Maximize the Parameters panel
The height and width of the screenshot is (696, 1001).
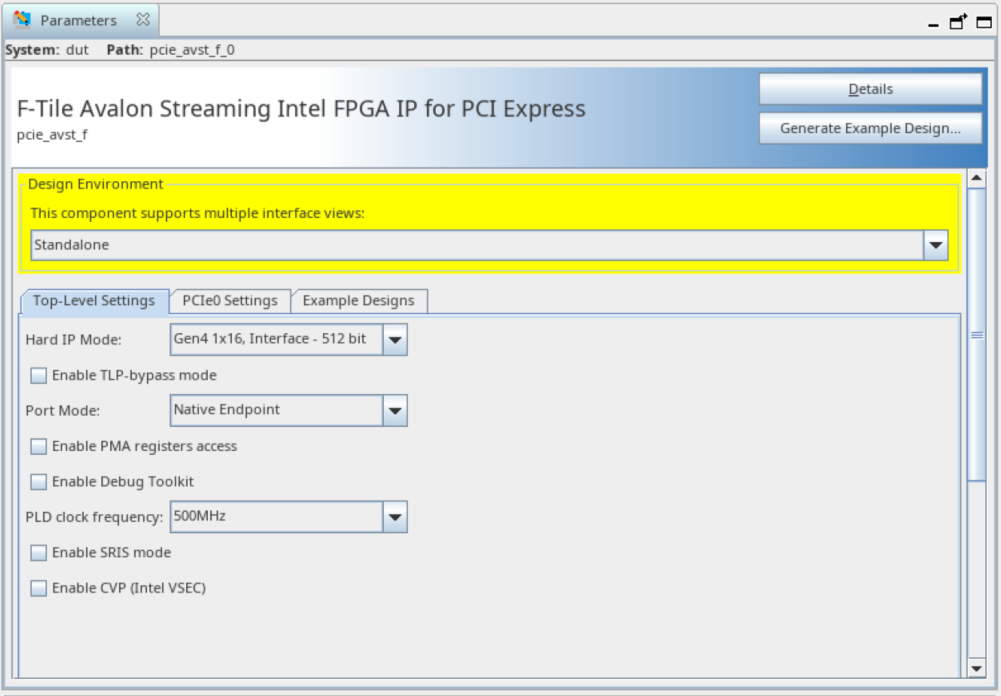[x=984, y=21]
